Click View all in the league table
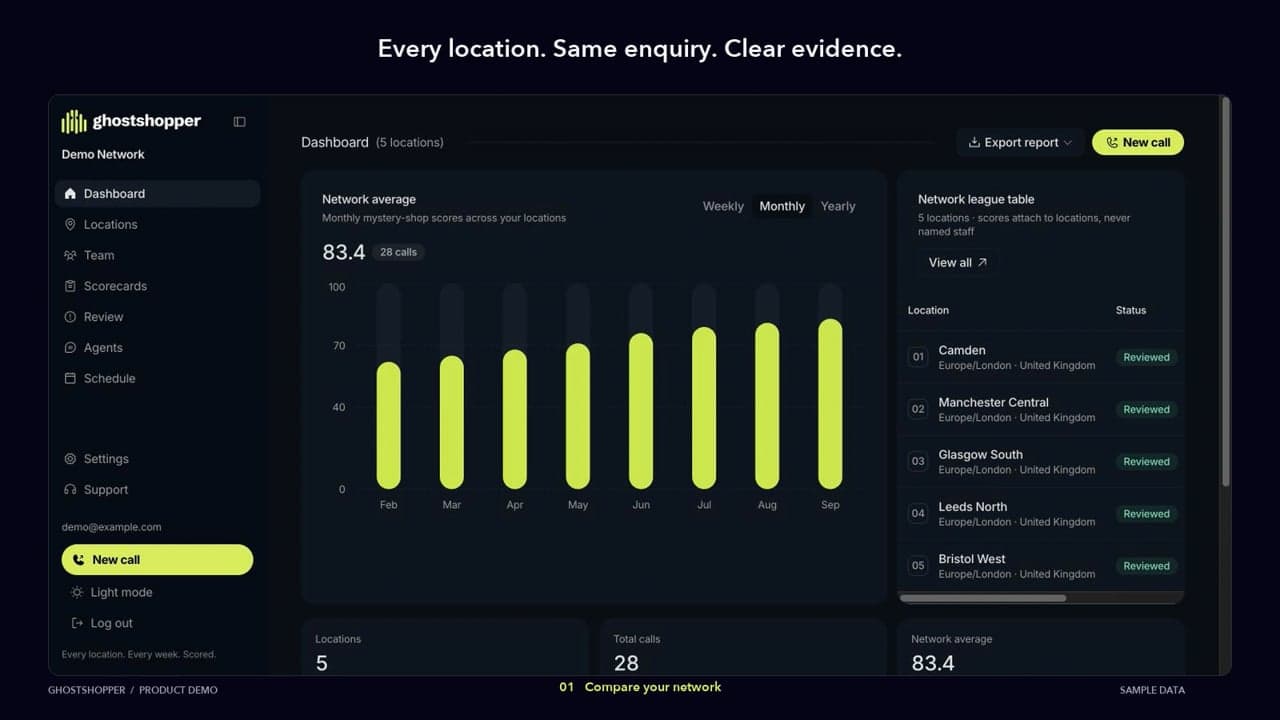The image size is (1280, 720). (x=958, y=263)
